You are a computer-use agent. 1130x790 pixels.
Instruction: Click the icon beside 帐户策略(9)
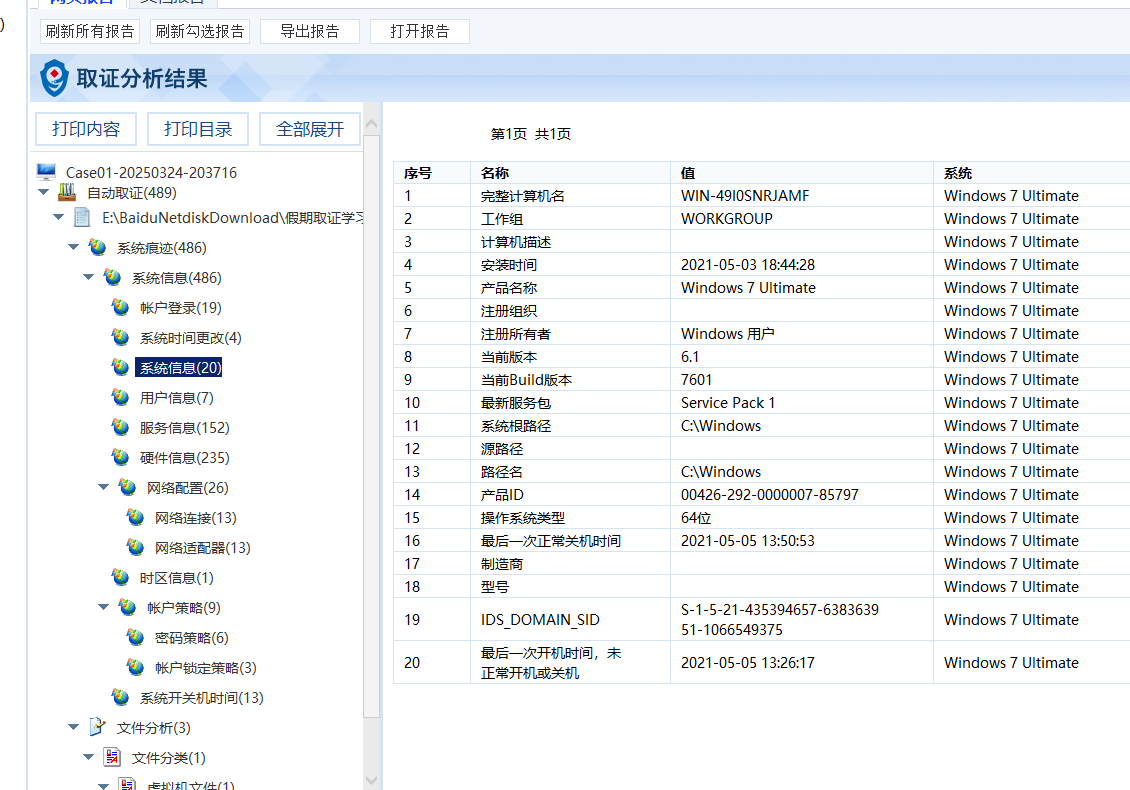(128, 608)
